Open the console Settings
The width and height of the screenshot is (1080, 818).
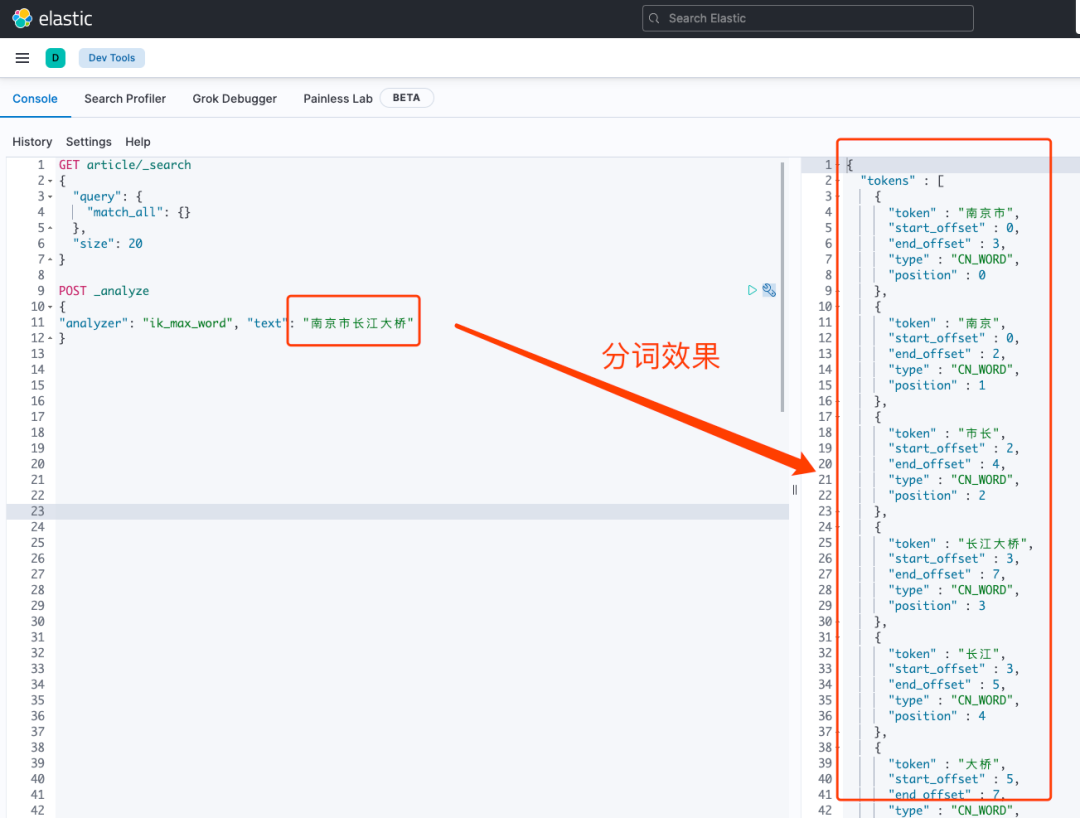pyautogui.click(x=89, y=142)
